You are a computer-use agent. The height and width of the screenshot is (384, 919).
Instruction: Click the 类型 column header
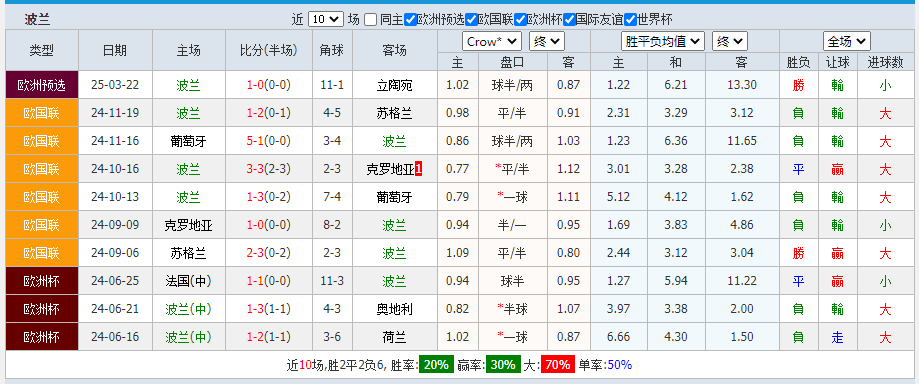42,50
